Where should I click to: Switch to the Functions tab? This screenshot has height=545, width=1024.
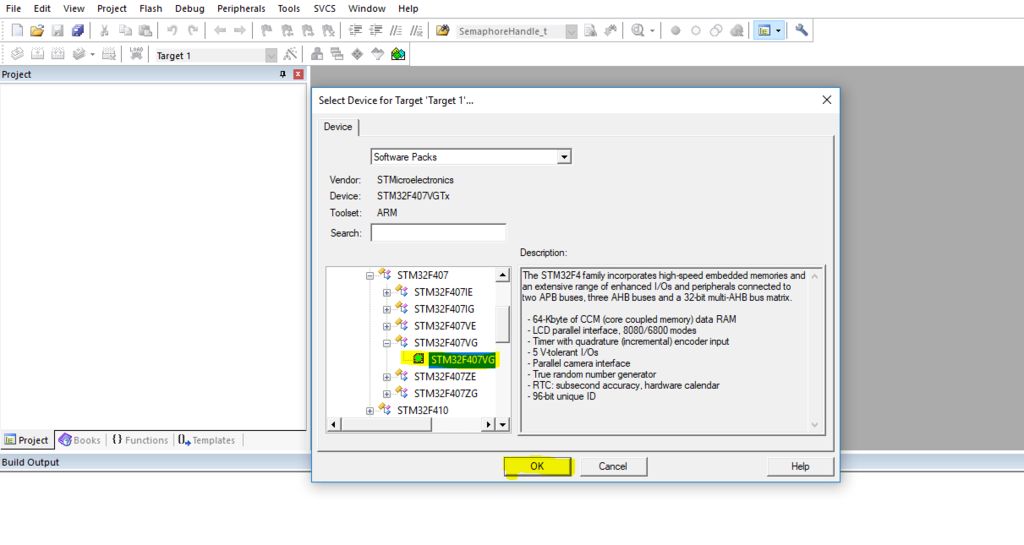(140, 440)
